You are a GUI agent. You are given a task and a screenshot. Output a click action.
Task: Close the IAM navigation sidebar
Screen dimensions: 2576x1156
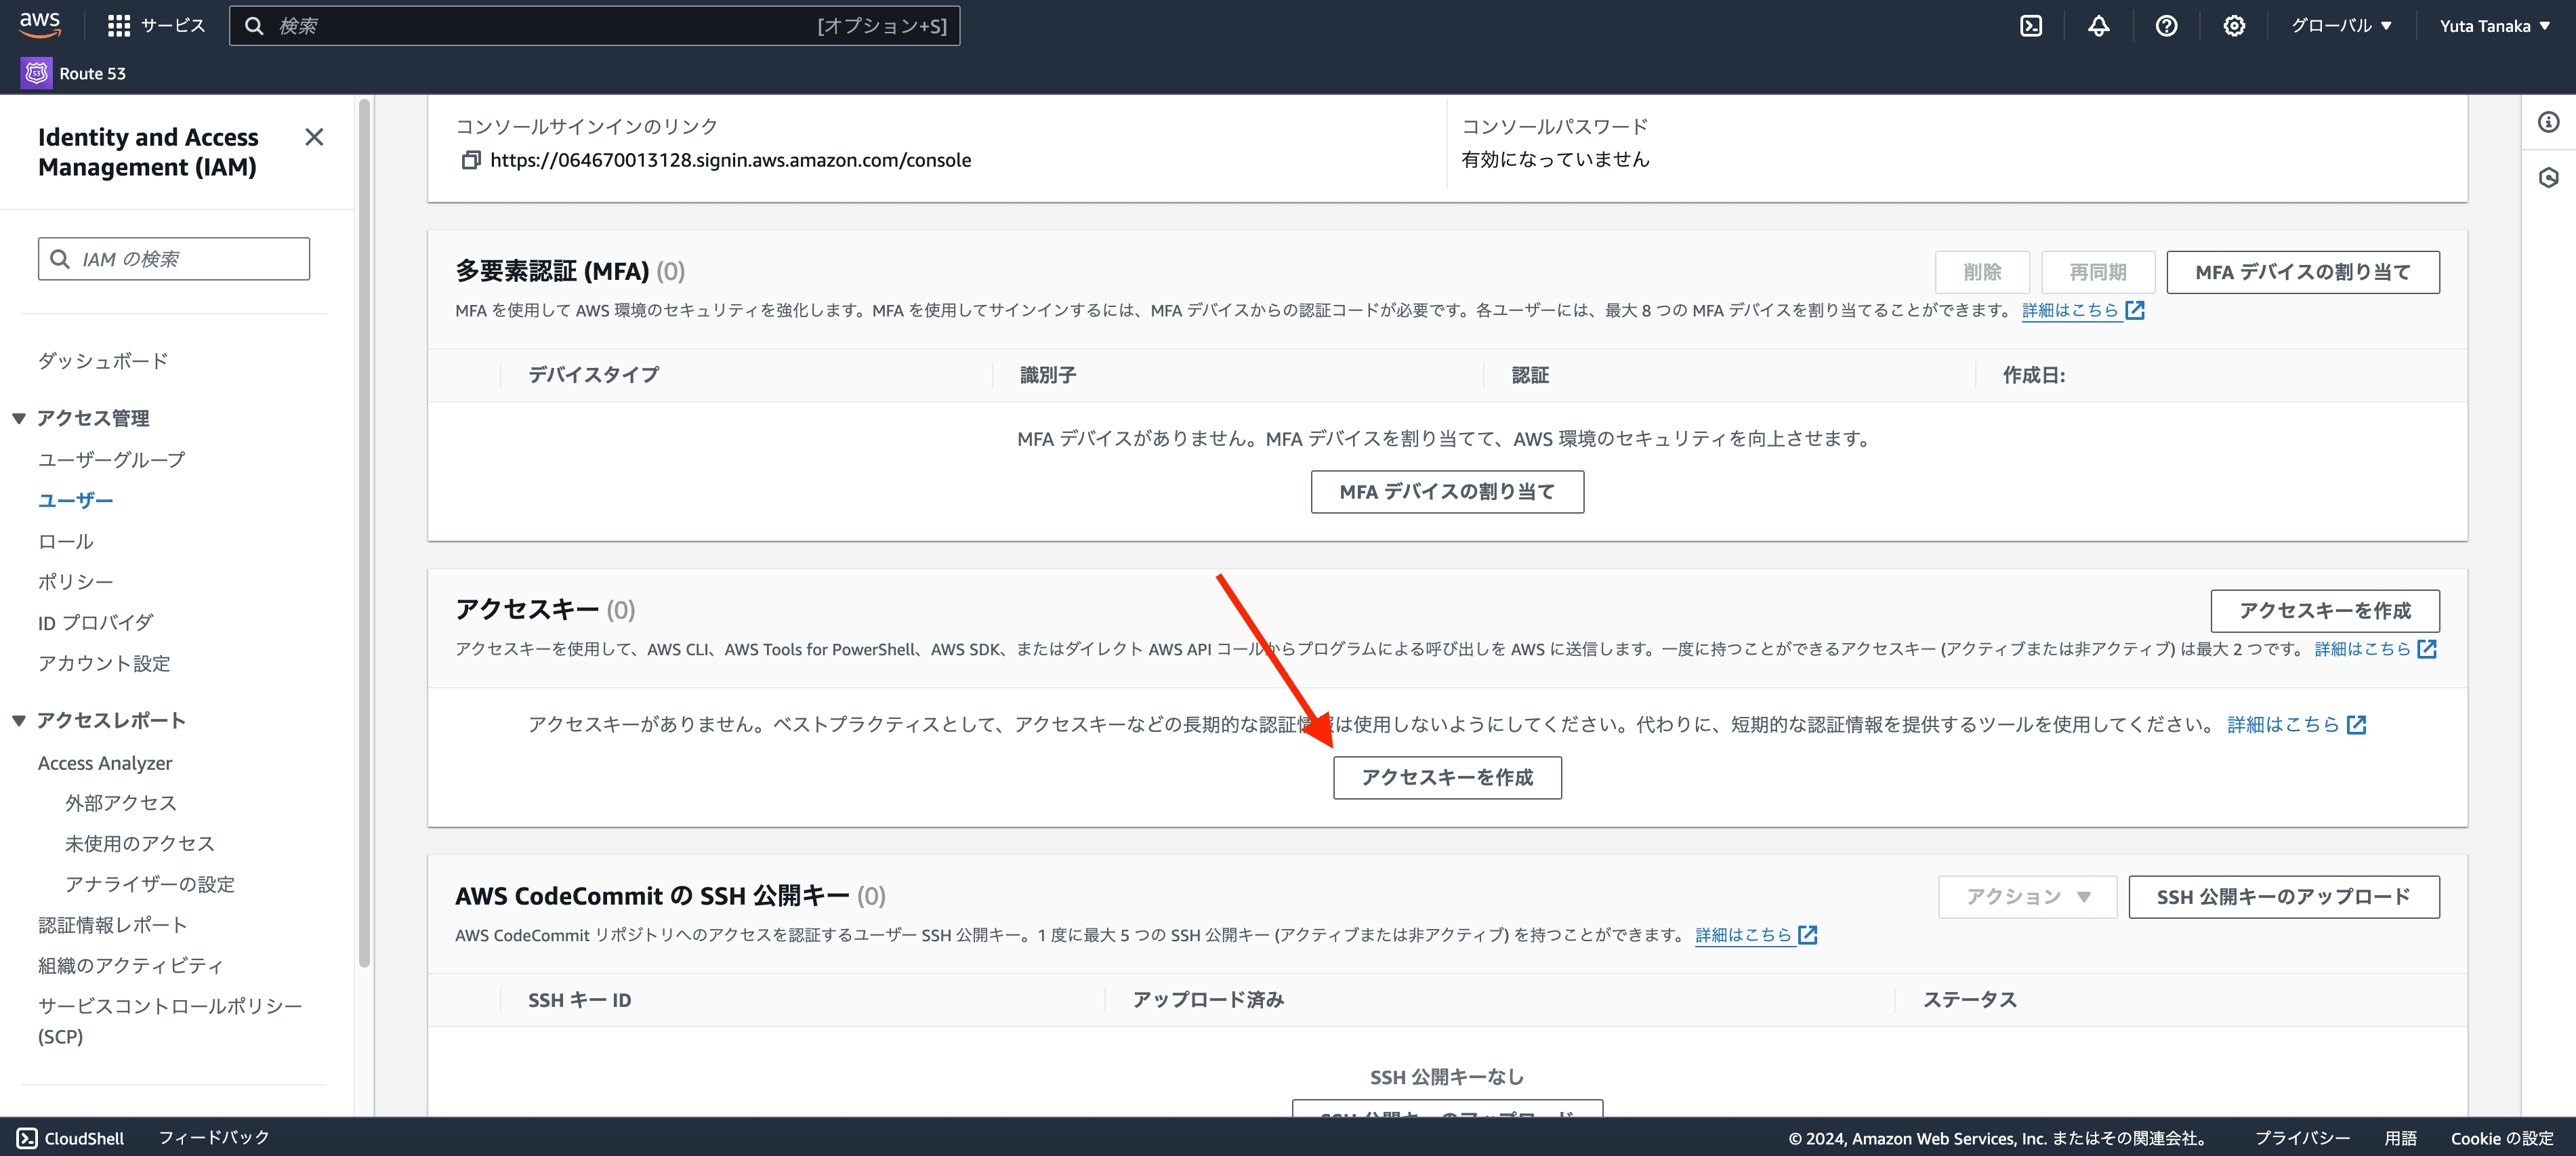point(314,137)
